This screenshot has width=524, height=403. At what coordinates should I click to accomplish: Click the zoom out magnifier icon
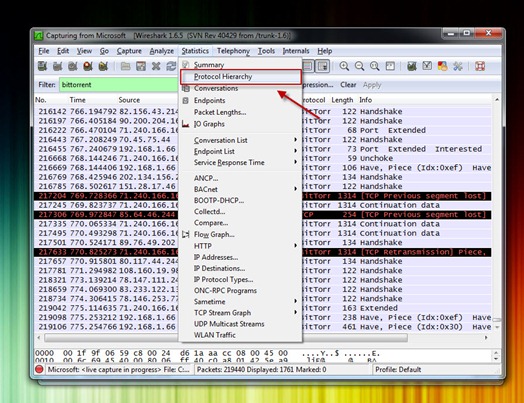[x=359, y=66]
